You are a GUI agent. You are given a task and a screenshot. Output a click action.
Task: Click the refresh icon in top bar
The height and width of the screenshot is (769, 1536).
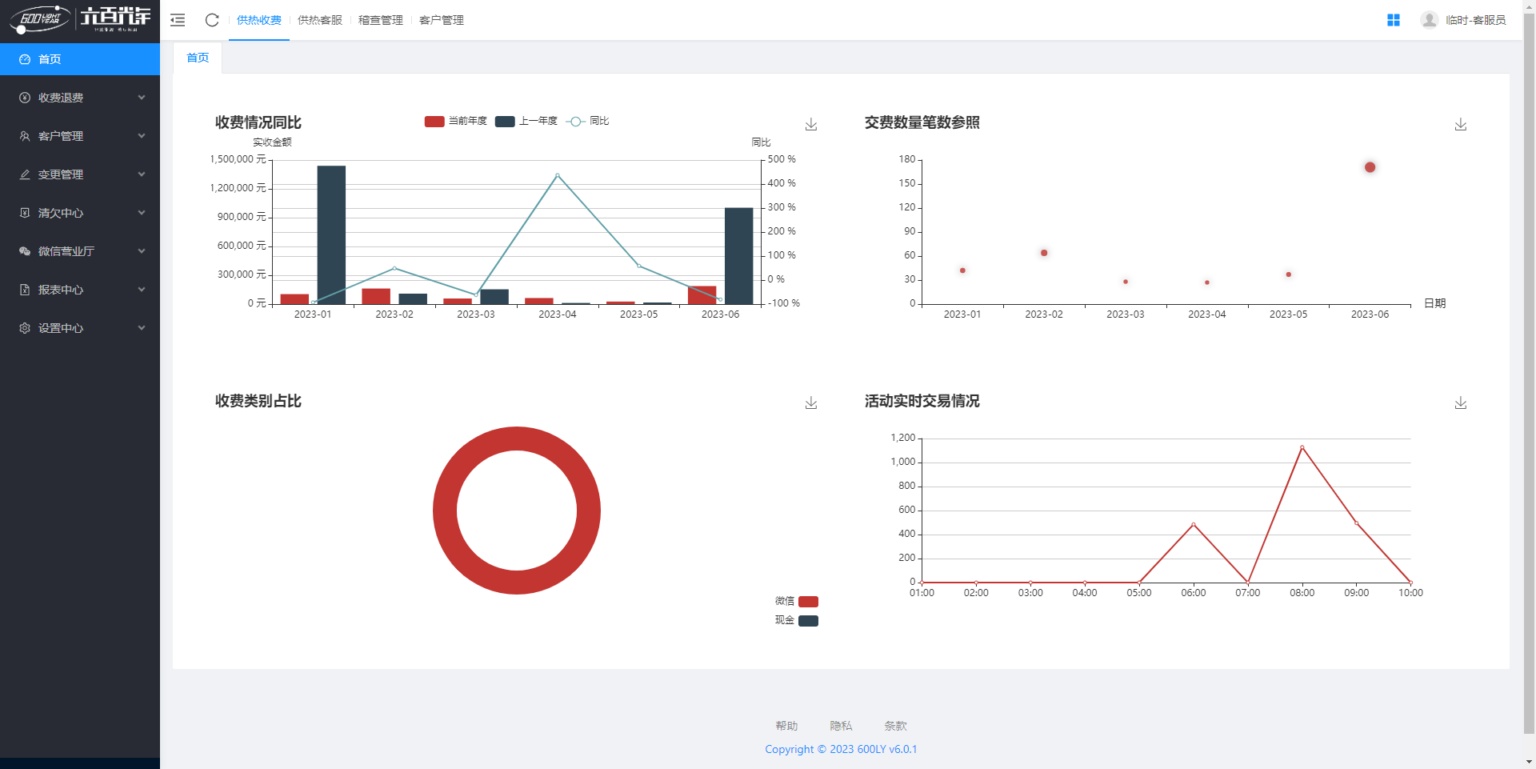(212, 20)
